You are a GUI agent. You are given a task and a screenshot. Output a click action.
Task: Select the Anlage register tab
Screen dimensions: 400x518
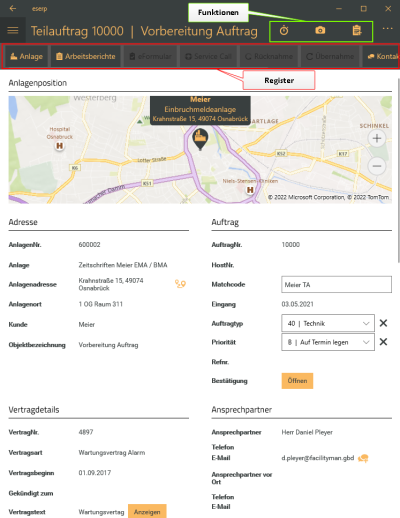coord(26,56)
